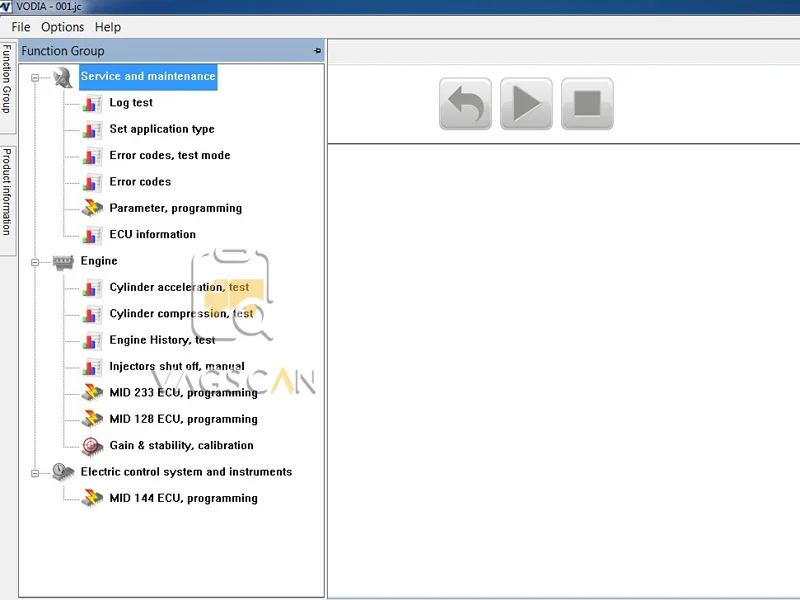Click the icon next to Cylinder acceleration, test
The height and width of the screenshot is (600, 800).
[92, 288]
